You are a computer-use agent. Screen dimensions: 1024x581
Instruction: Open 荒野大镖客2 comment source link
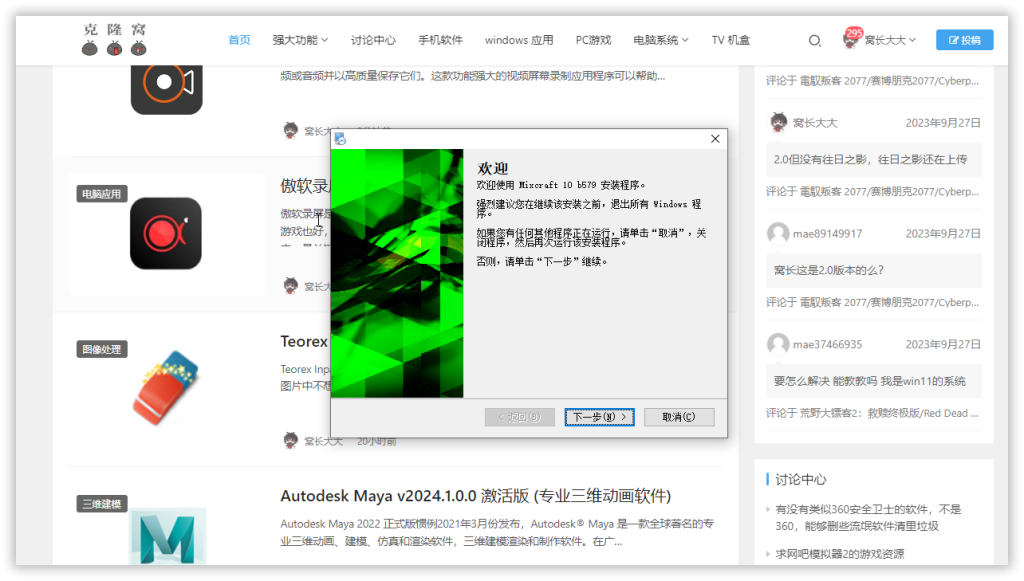889,413
